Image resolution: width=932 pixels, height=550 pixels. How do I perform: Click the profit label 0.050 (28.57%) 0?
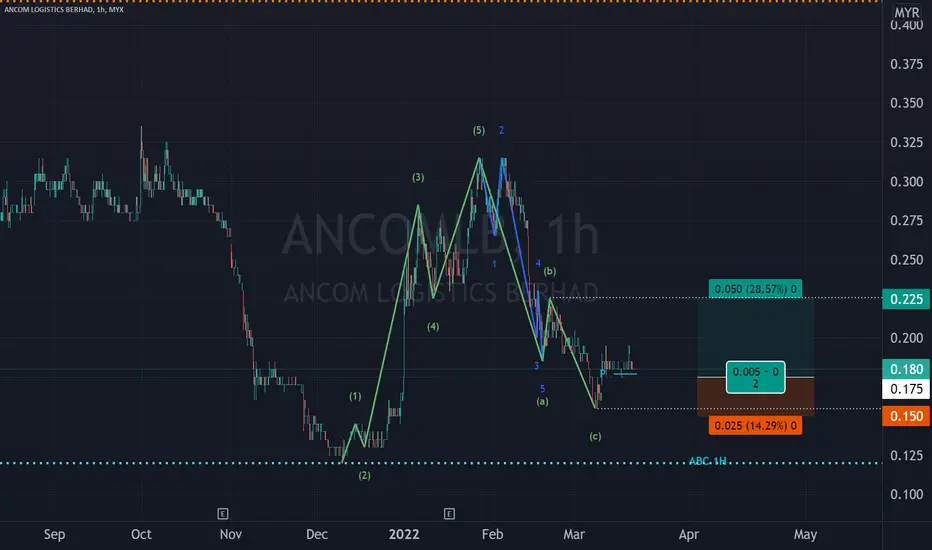[755, 289]
